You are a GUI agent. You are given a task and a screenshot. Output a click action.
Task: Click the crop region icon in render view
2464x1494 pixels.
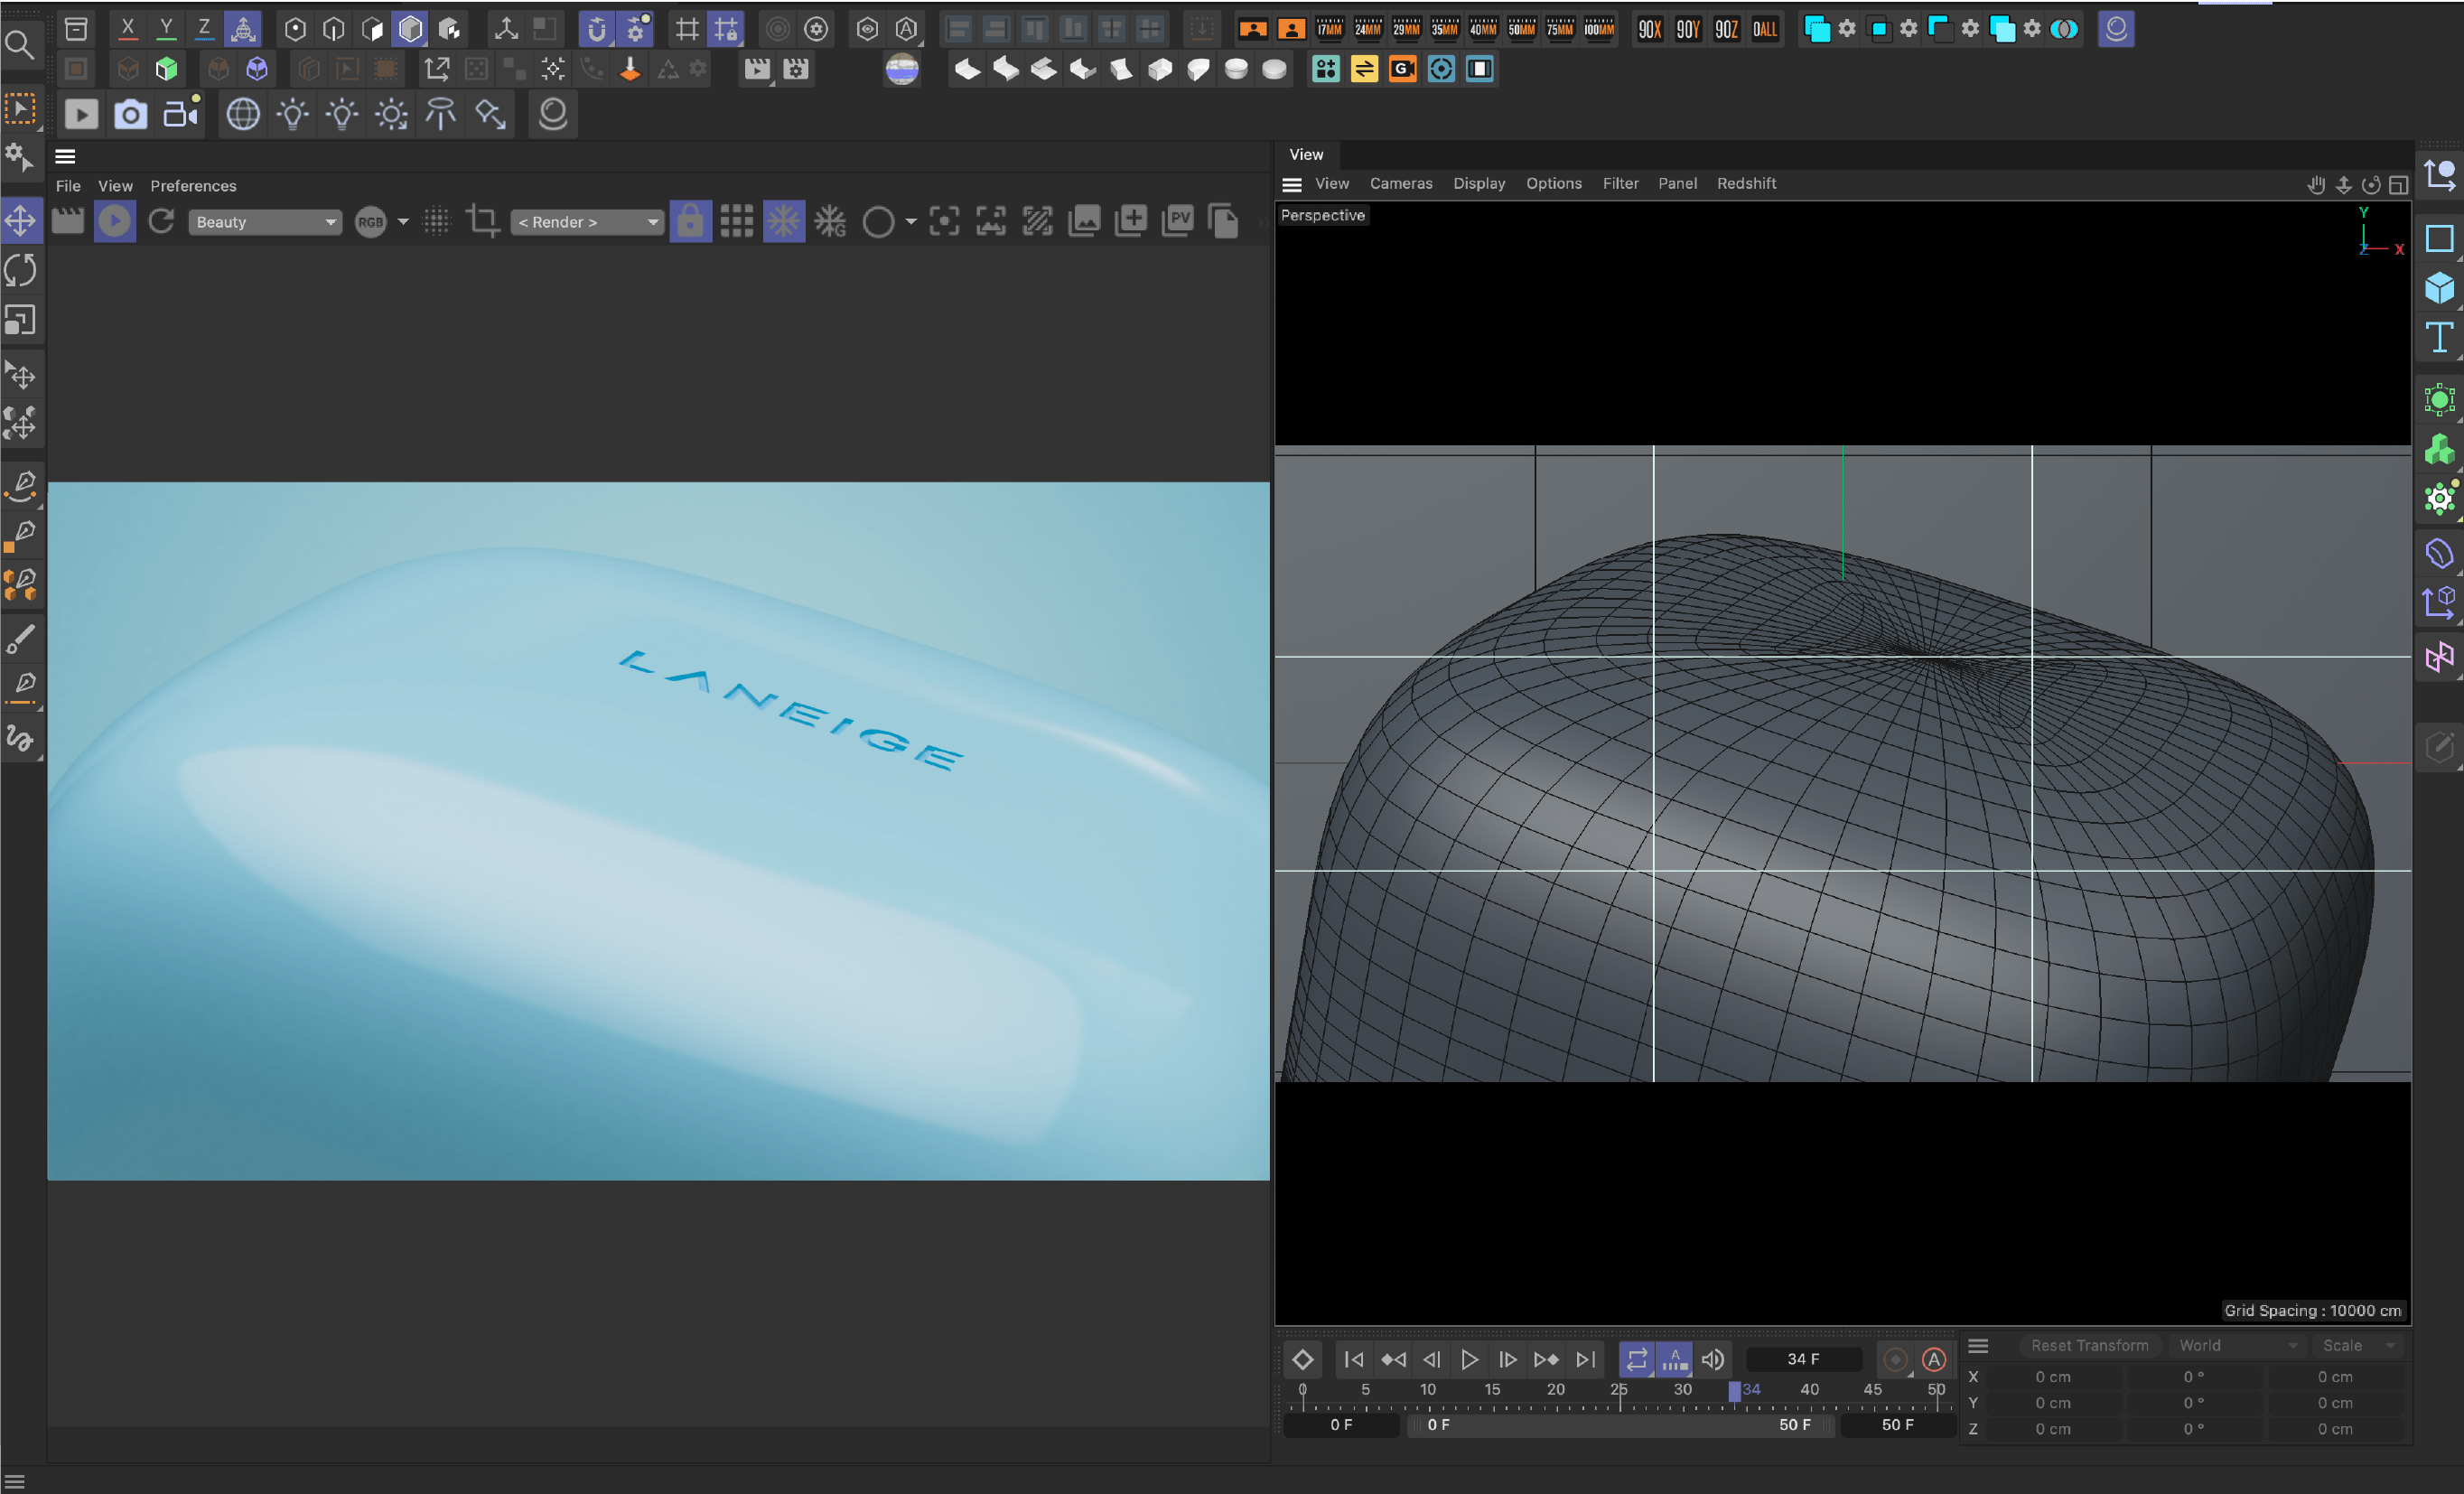[x=483, y=221]
